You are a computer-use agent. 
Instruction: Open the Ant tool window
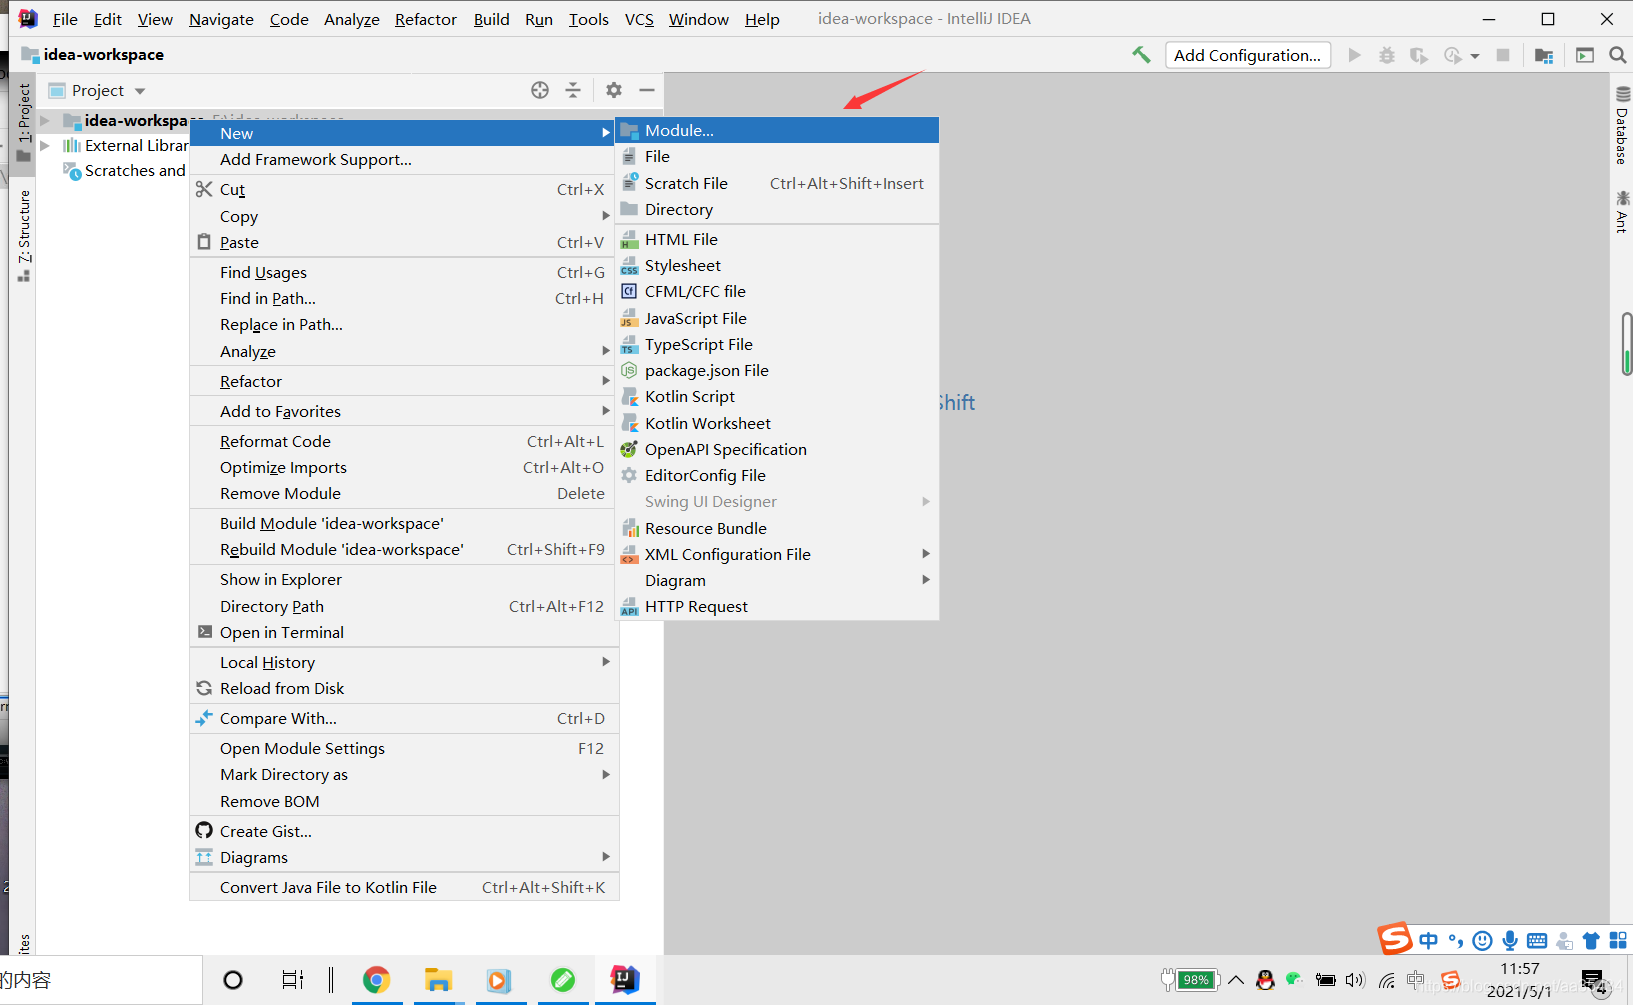point(1622,212)
